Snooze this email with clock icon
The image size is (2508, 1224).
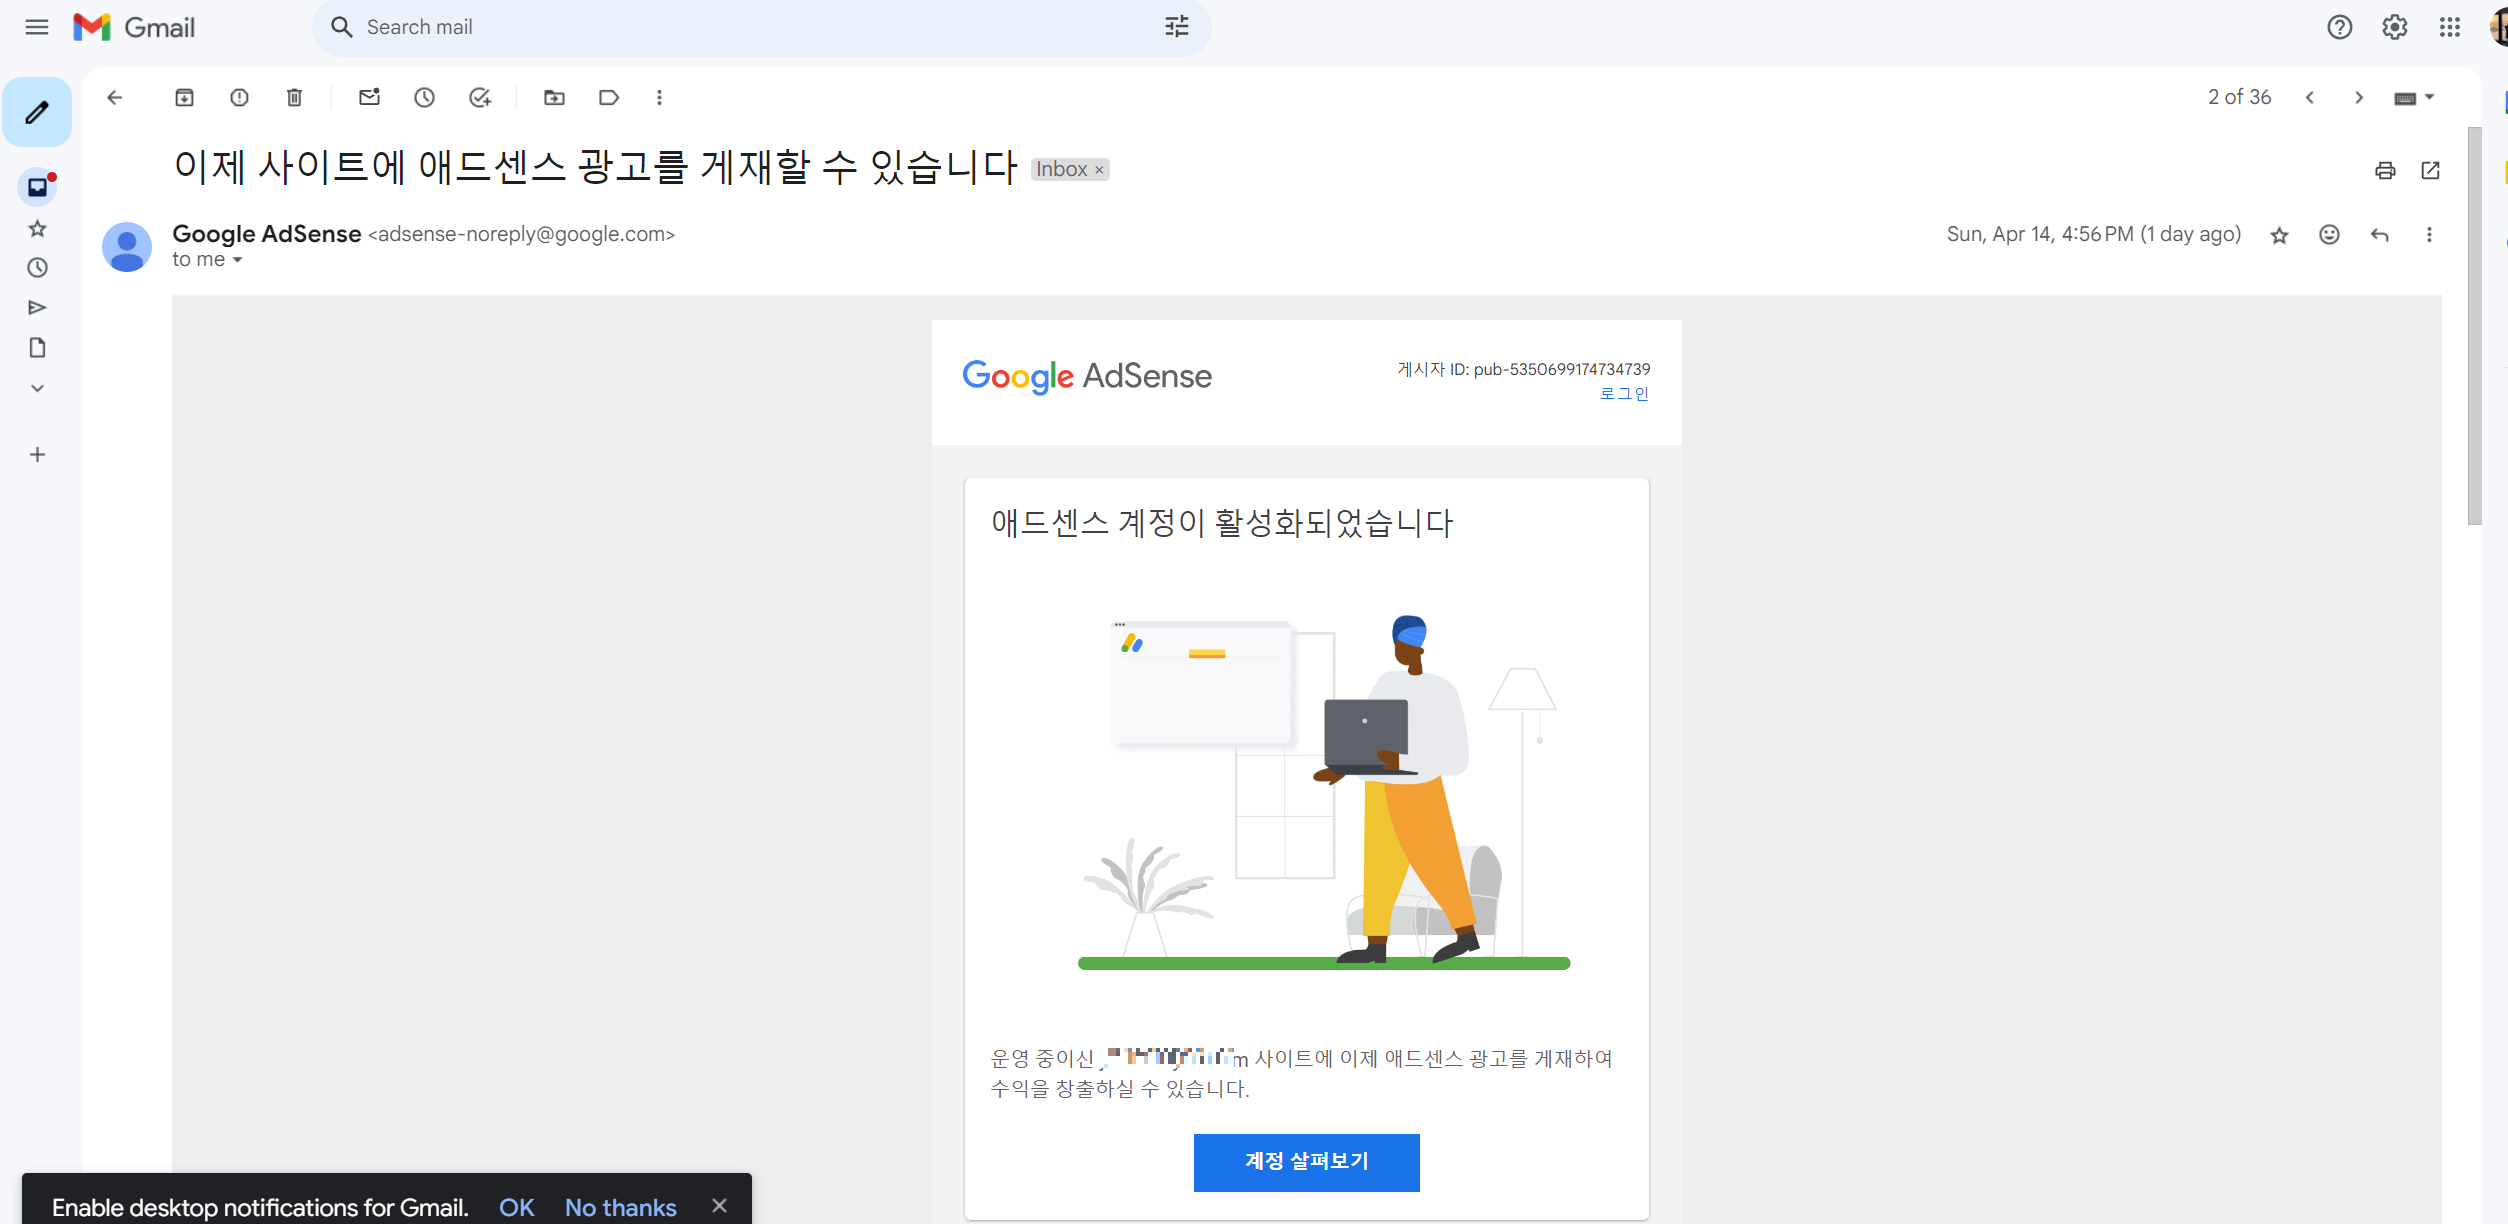[x=424, y=97]
